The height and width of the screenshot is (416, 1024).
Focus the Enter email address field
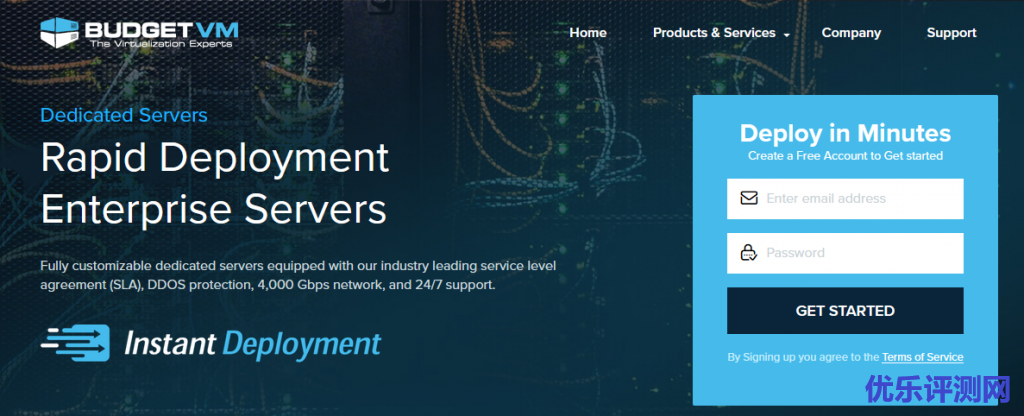845,199
